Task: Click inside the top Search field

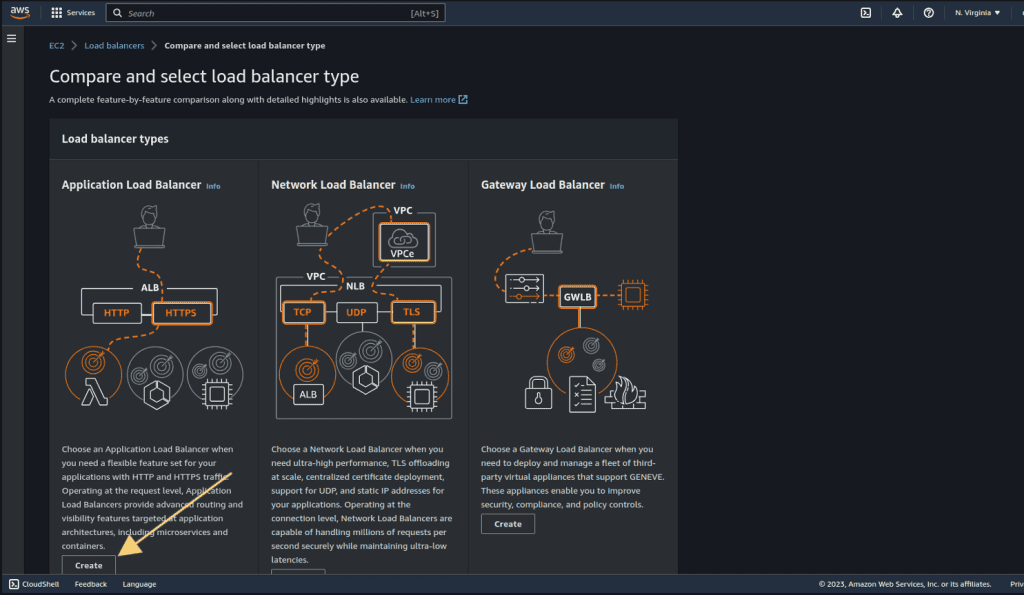Action: click(276, 13)
